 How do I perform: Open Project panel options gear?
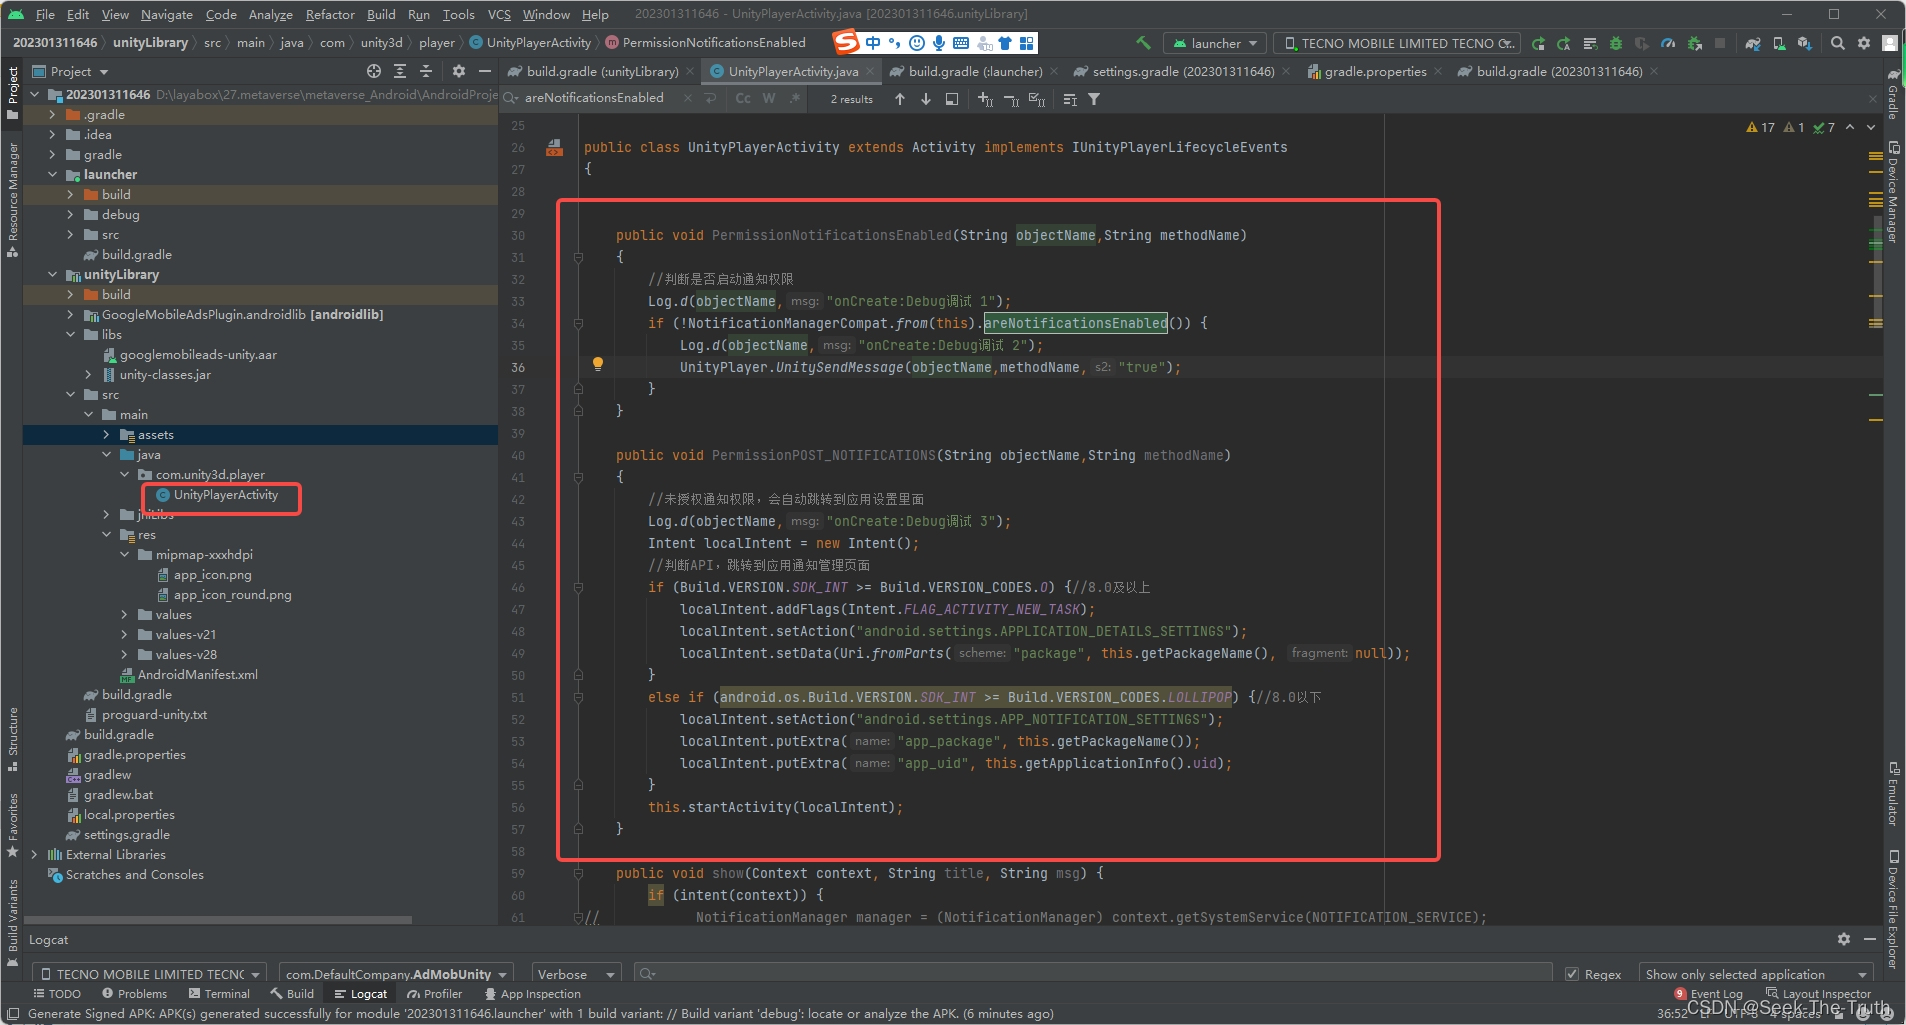click(x=459, y=71)
